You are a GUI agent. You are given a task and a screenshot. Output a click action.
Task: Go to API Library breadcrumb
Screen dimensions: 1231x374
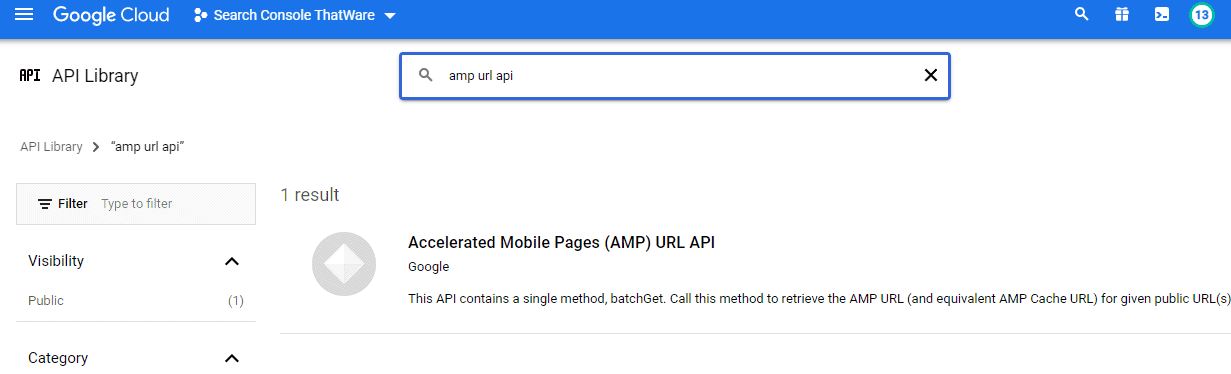[51, 146]
